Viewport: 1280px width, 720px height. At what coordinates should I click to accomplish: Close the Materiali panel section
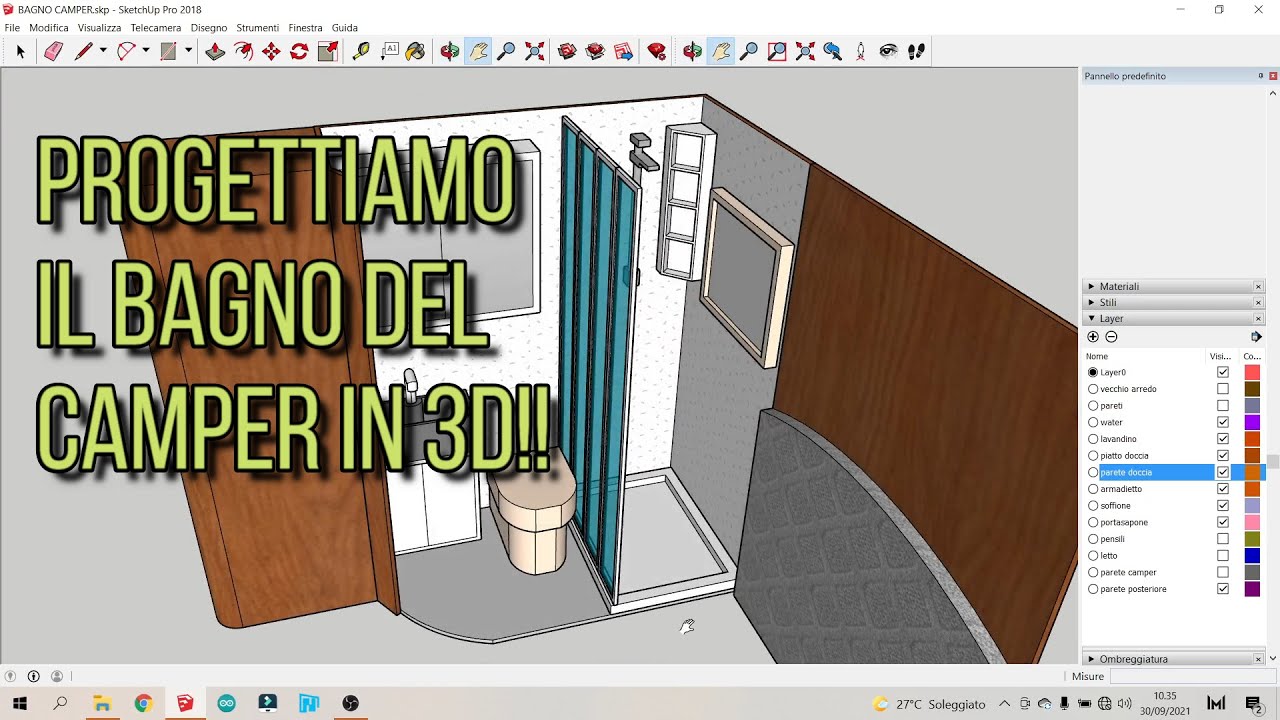pos(1258,287)
